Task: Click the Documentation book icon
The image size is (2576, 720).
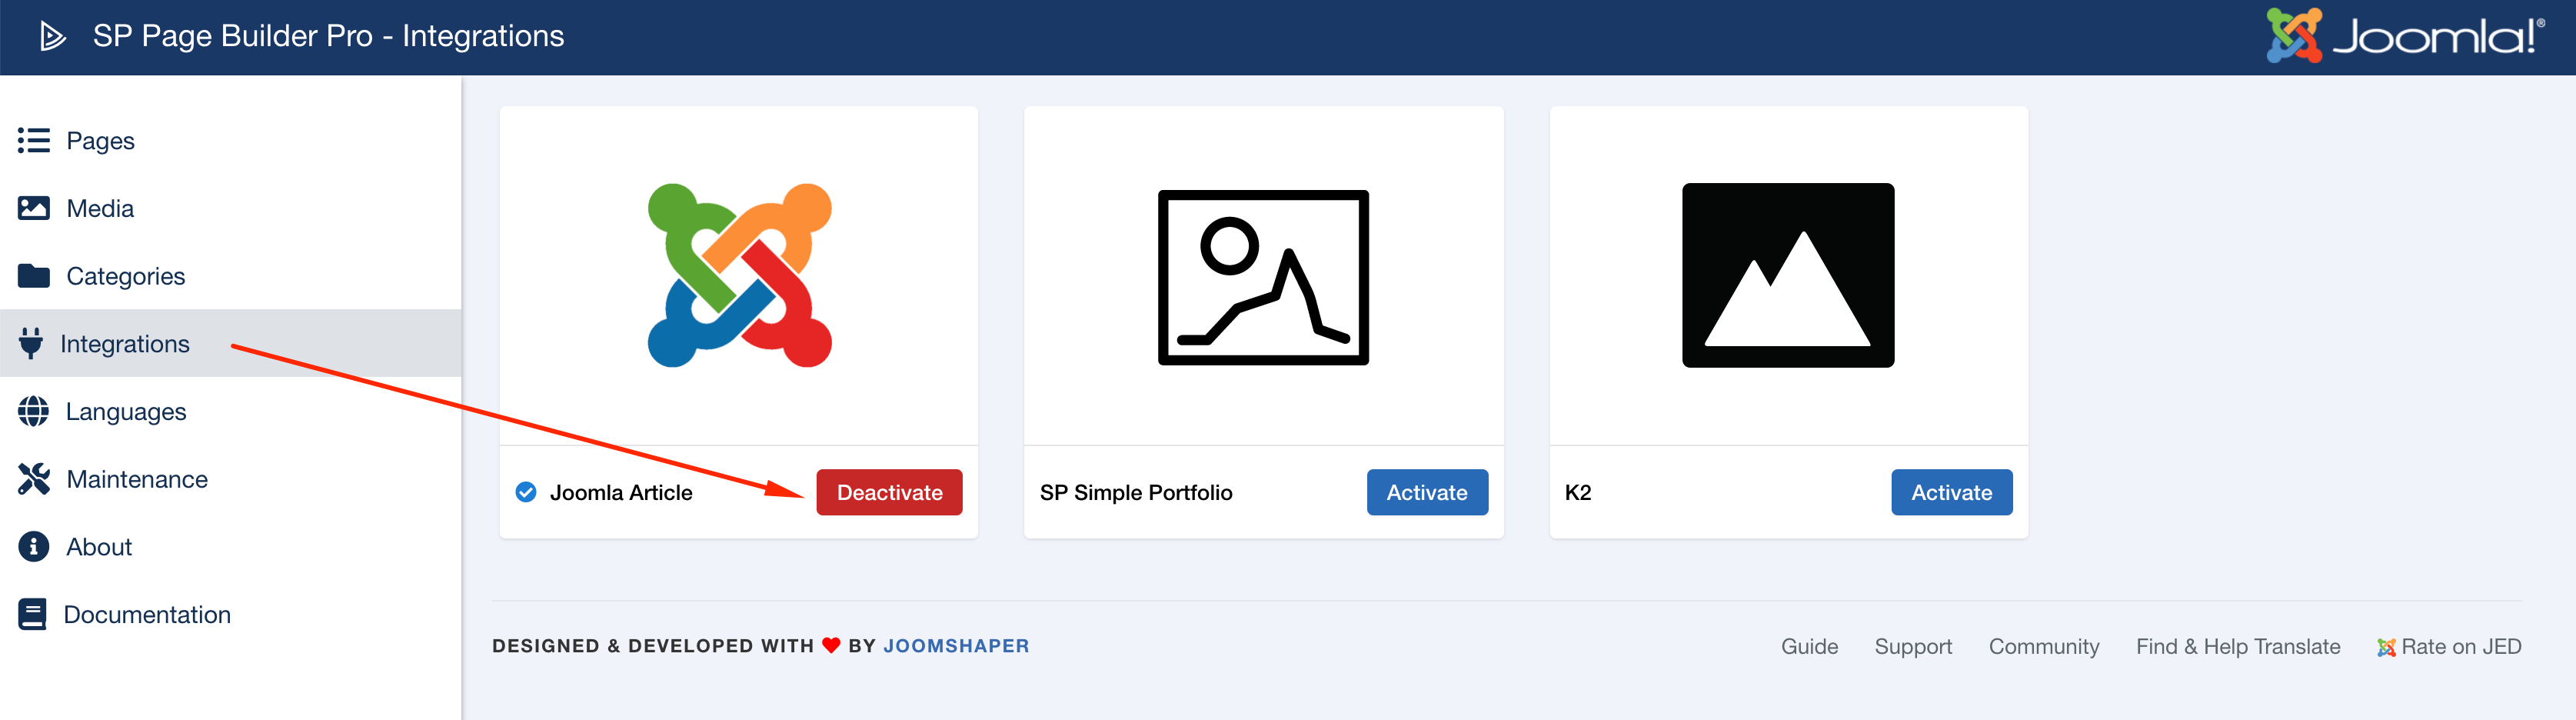Action: (x=32, y=614)
